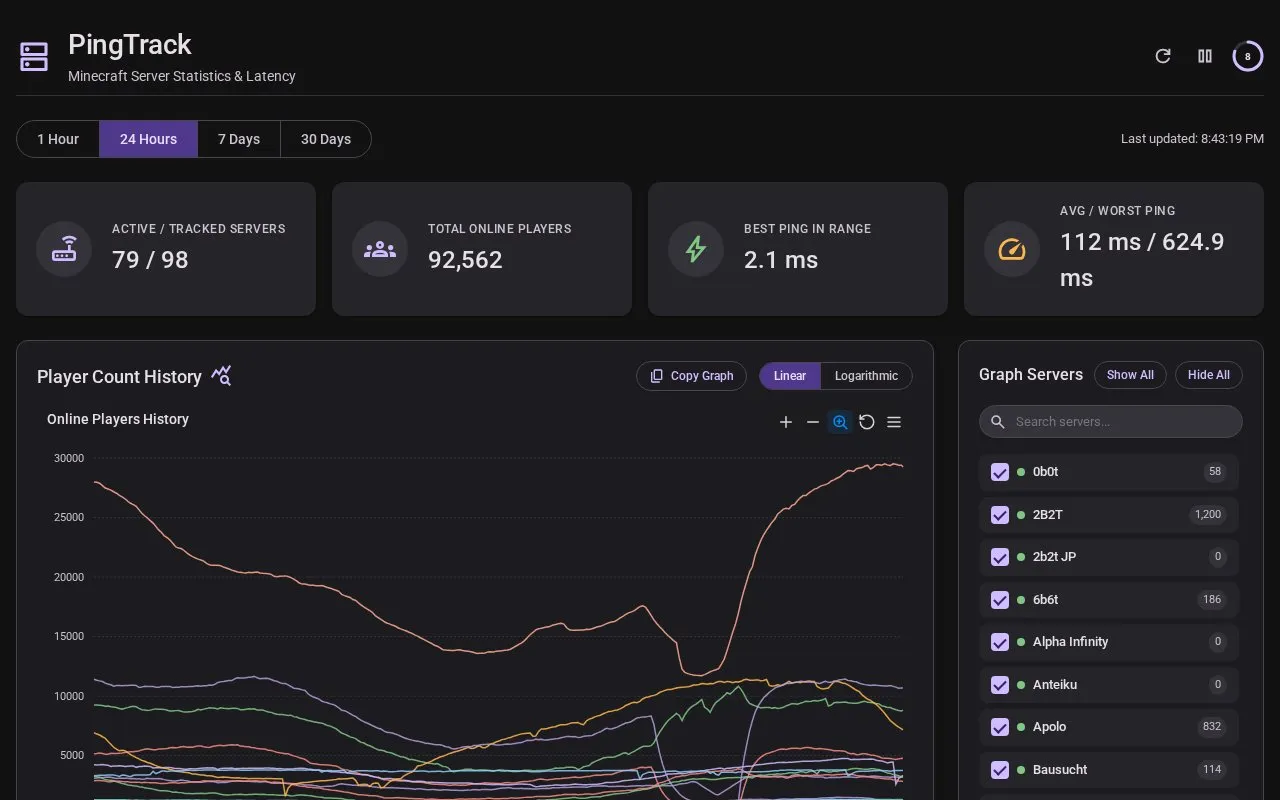
Task: Click the lightning bolt icon in Best Ping card
Action: [x=696, y=249]
